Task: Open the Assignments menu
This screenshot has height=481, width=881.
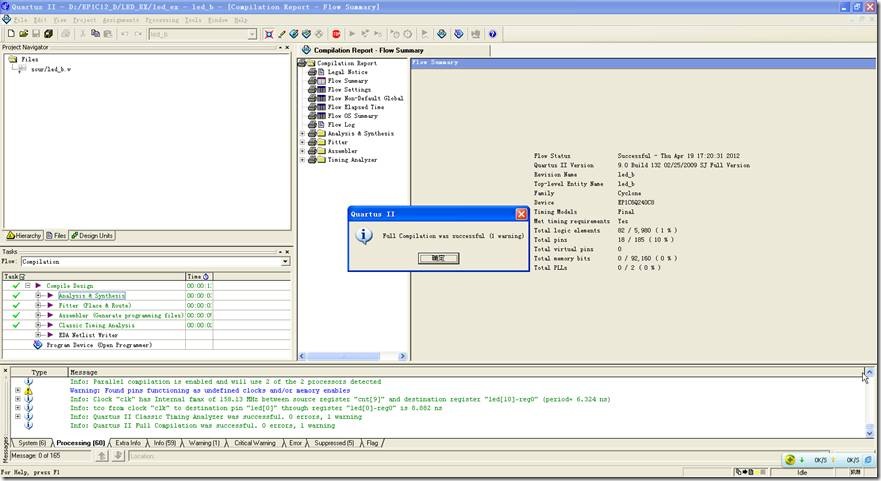Action: 120,20
